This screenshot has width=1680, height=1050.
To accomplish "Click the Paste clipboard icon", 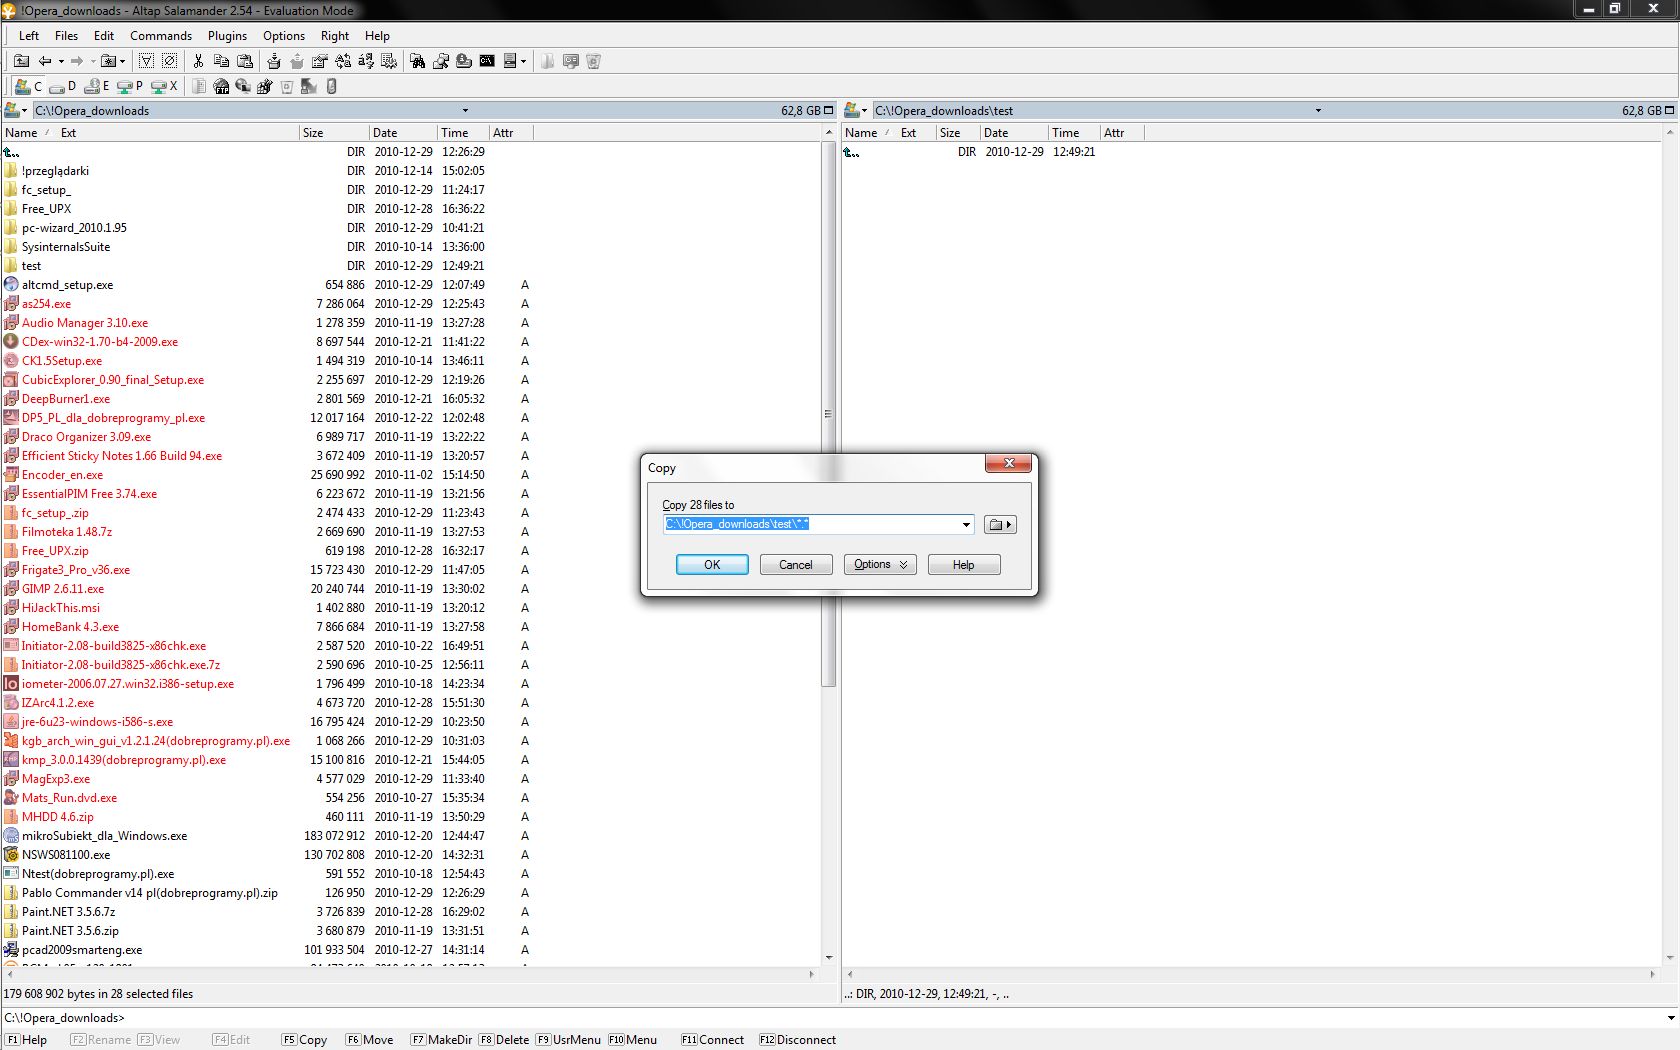I will pos(244,61).
